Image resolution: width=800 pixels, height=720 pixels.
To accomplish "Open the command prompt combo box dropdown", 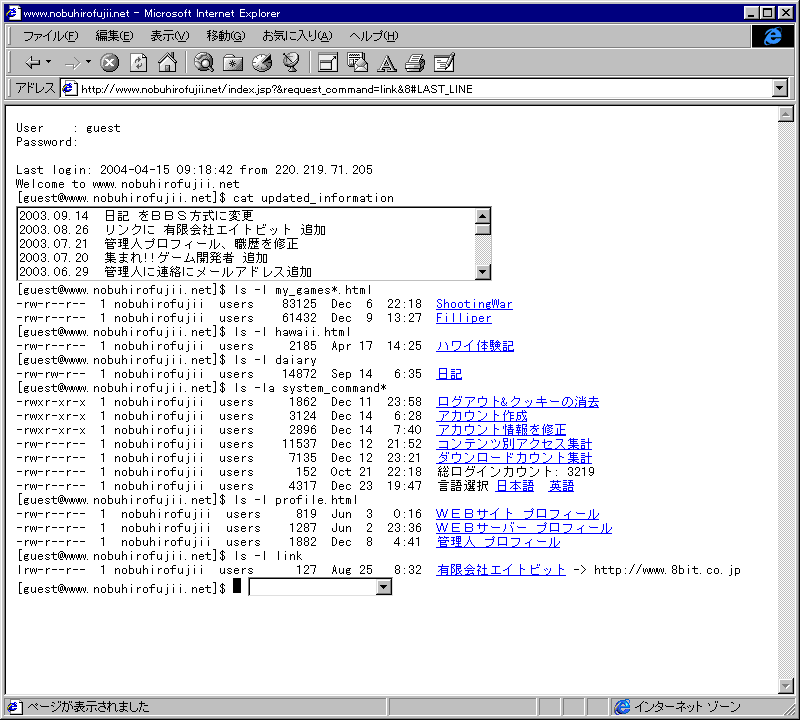I will click(384, 587).
